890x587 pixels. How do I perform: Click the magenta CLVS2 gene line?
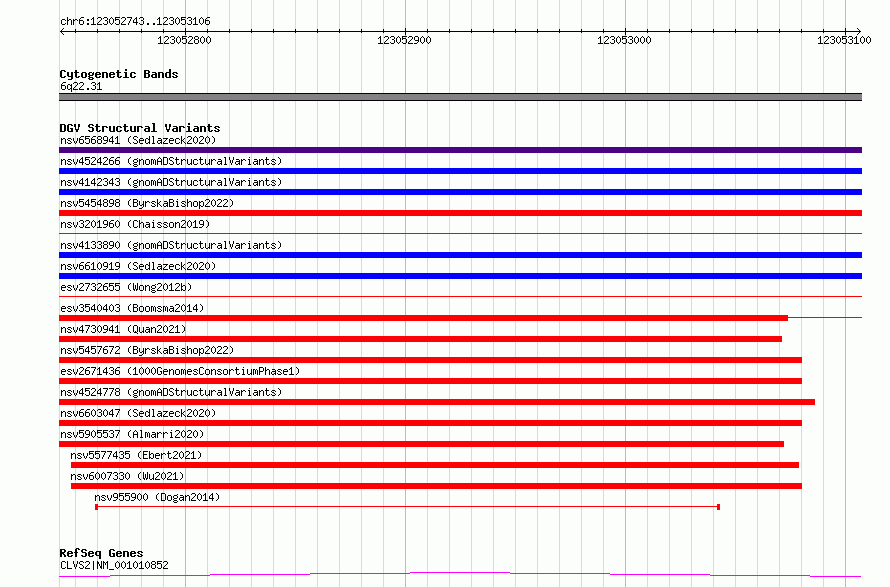point(460,575)
